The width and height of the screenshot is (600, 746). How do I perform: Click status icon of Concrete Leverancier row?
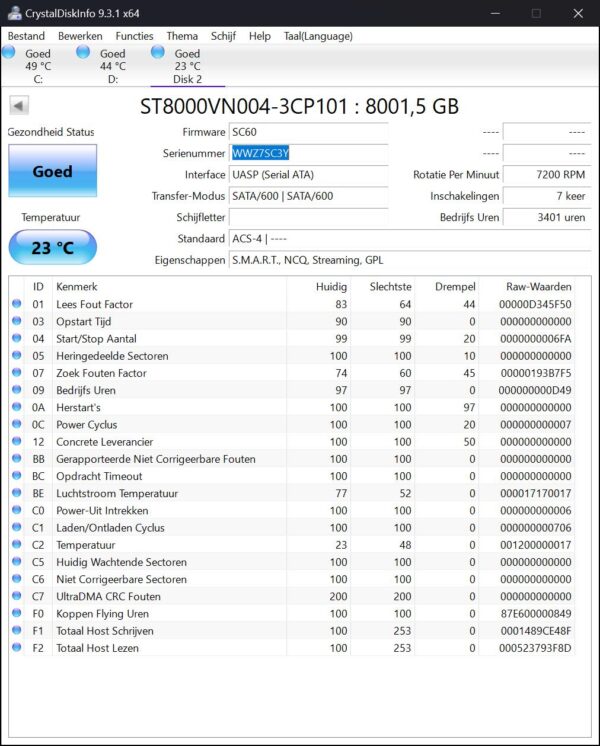[17, 441]
